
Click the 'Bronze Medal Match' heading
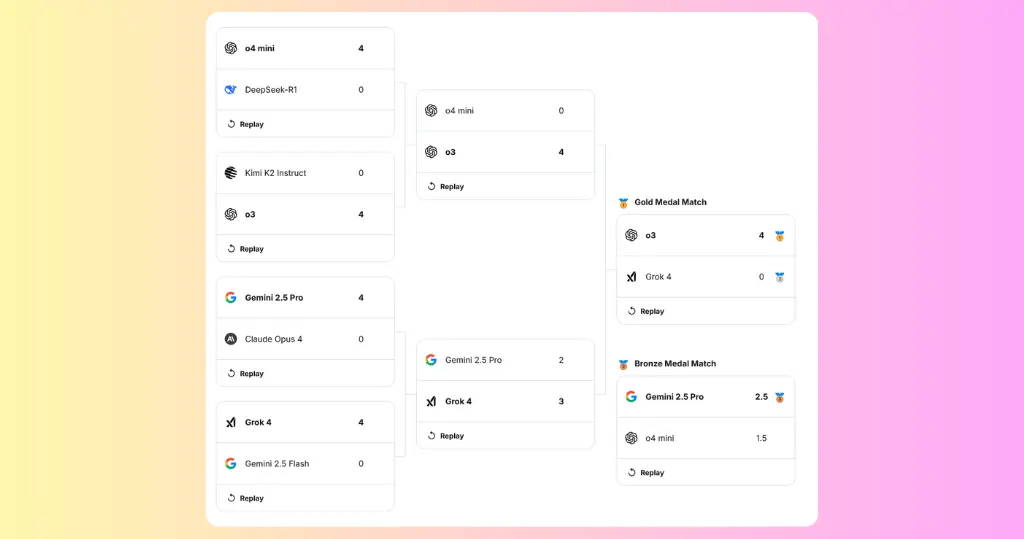coord(675,363)
